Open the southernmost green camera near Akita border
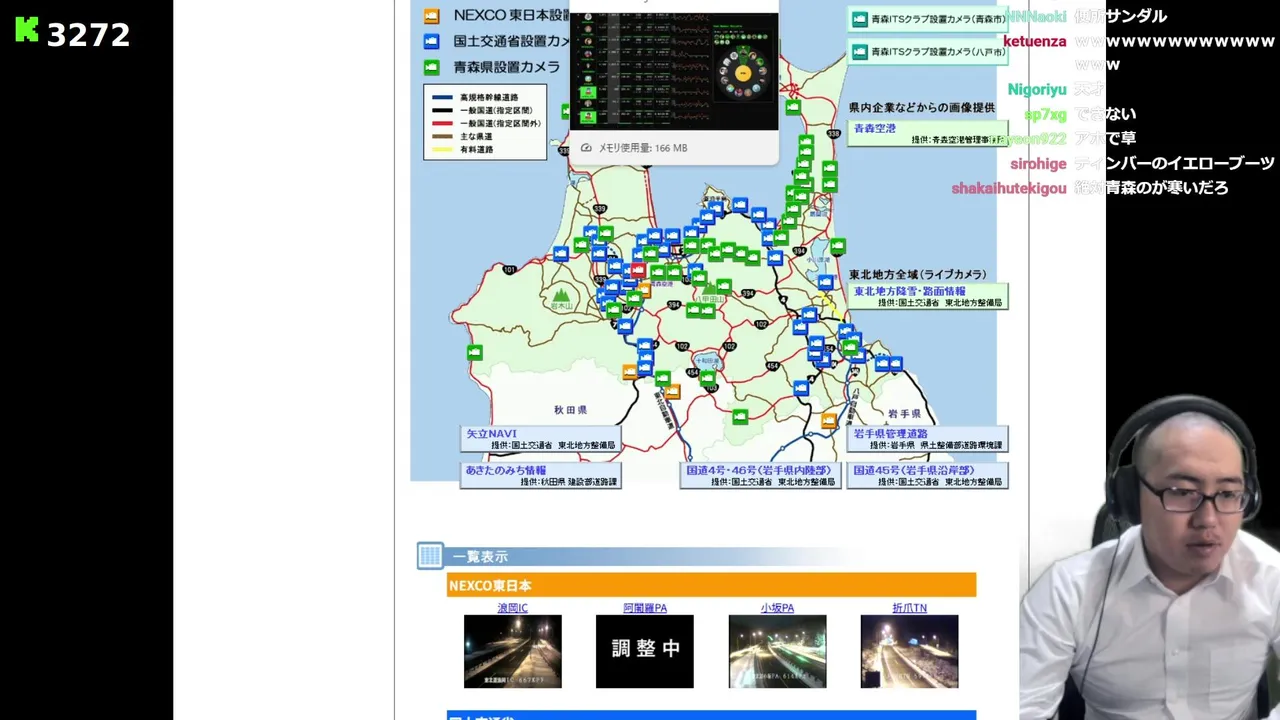The width and height of the screenshot is (1280, 720). point(740,416)
